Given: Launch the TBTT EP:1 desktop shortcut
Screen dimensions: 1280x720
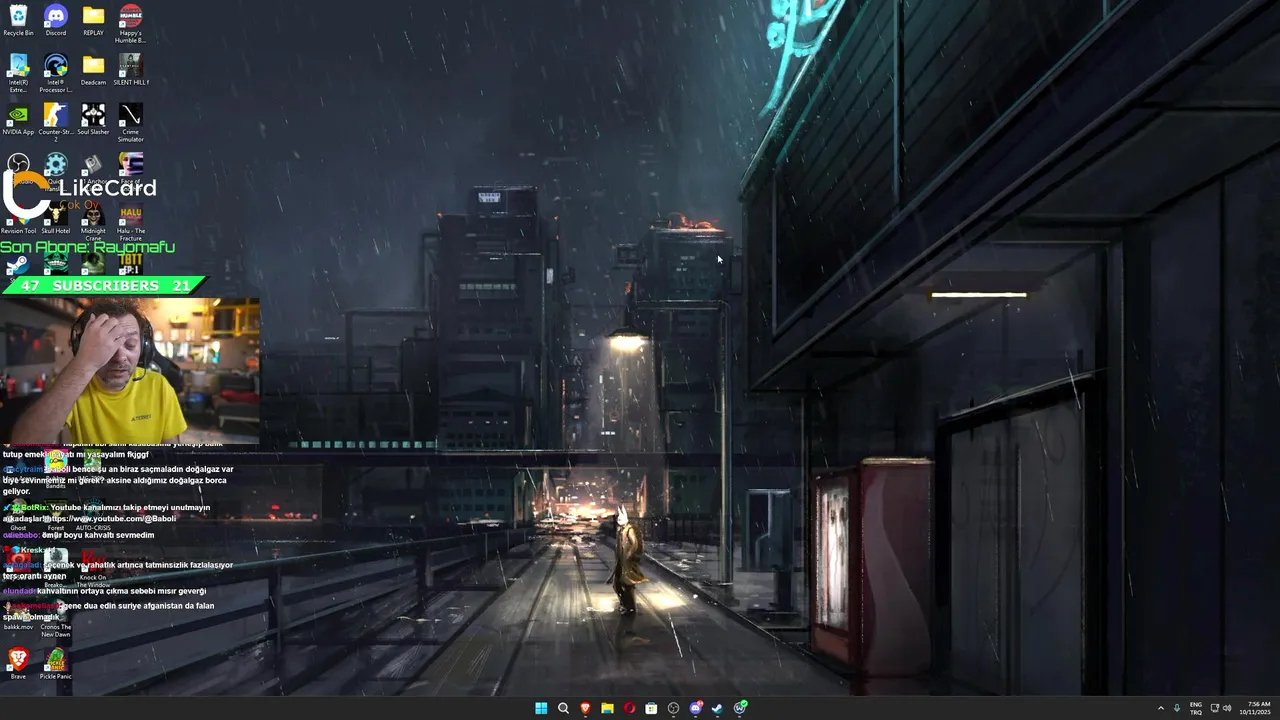Looking at the screenshot, I should 131,264.
